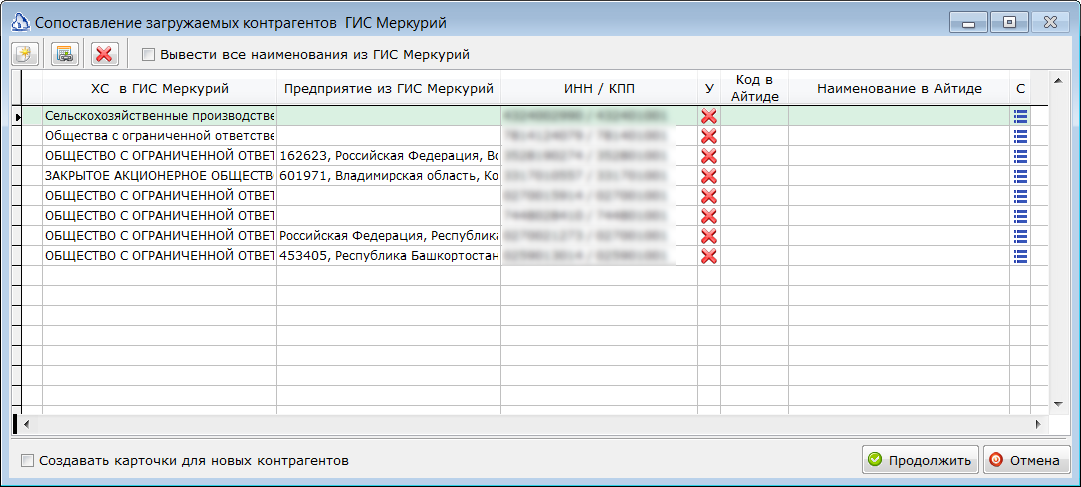This screenshot has height=487, width=1081.
Task: Select the 453405, Республика Башкортостан cell
Action: [389, 257]
